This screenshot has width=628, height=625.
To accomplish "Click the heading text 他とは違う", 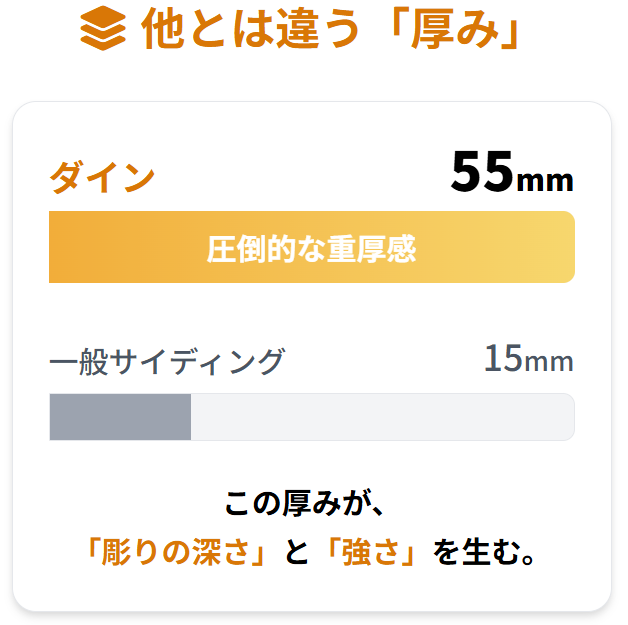I will coord(250,29).
